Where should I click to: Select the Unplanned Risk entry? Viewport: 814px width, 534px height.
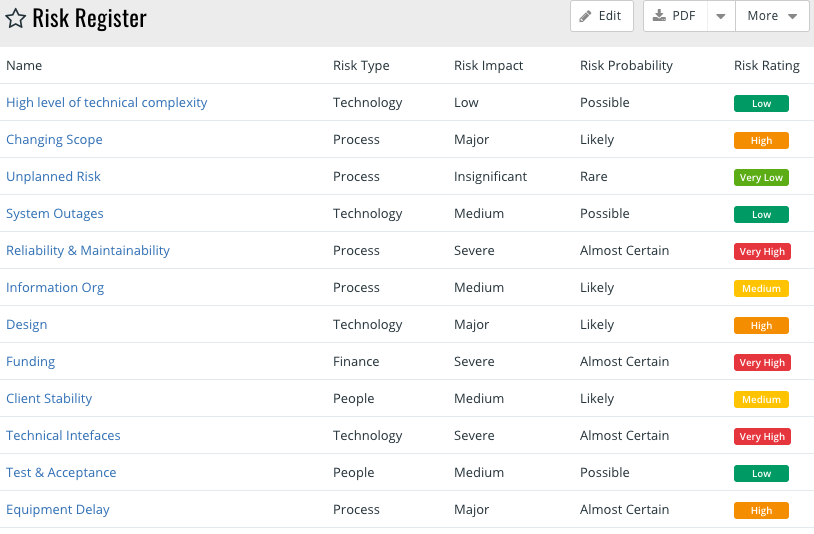coord(53,176)
